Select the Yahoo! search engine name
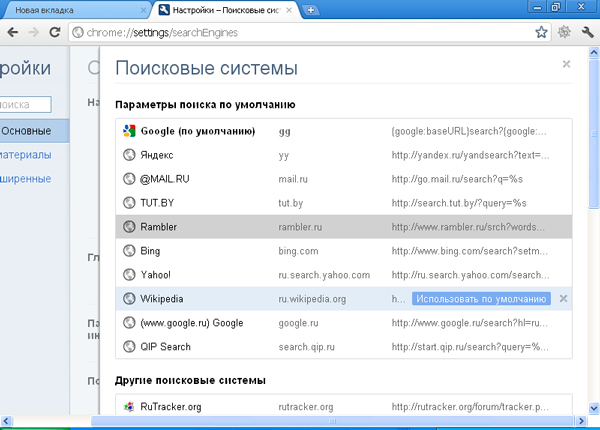This screenshot has width=600, height=430. pos(155,275)
